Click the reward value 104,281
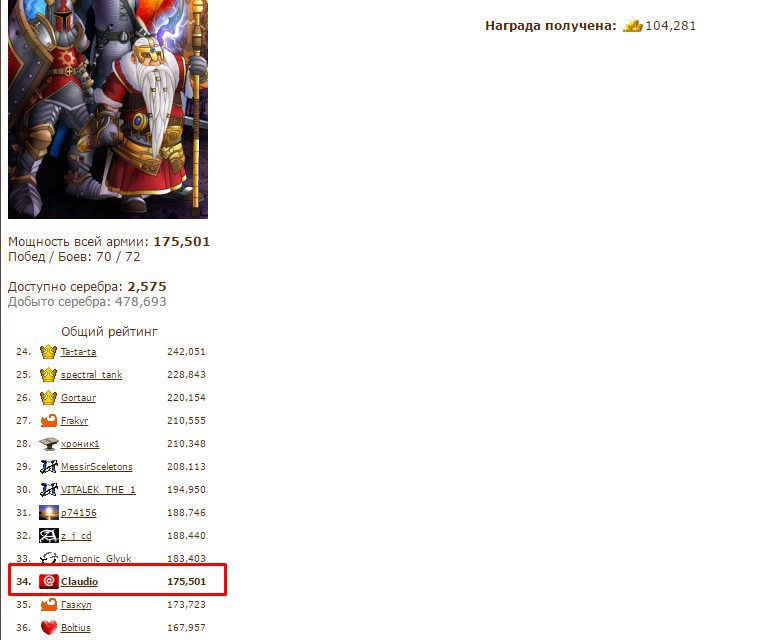771x640 pixels. click(671, 26)
